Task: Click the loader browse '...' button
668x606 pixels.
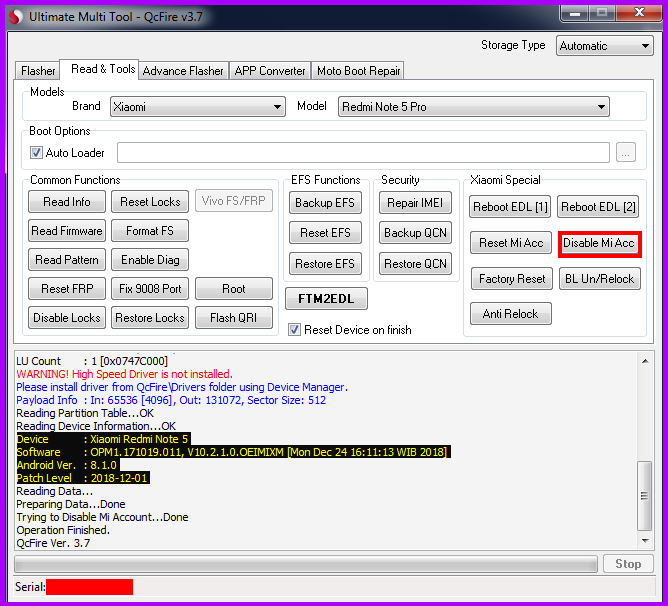Action: (x=625, y=153)
